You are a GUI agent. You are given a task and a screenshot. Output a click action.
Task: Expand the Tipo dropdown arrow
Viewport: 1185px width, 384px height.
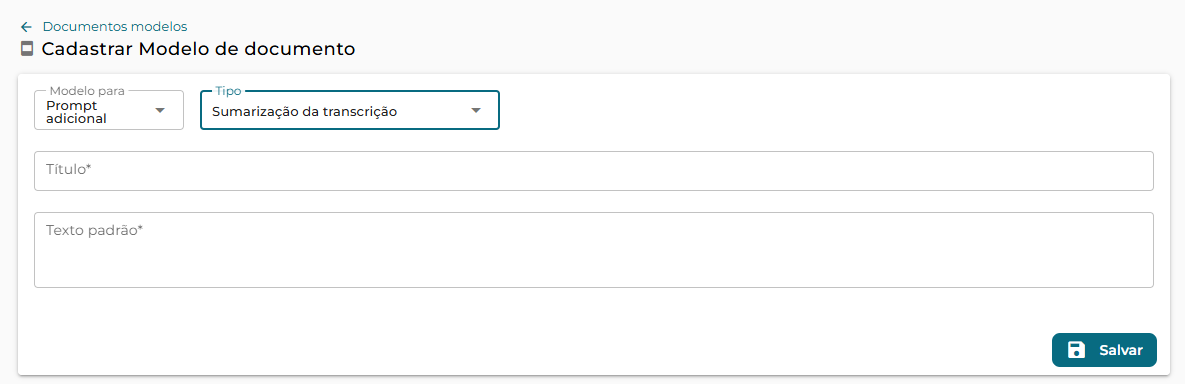tap(475, 110)
